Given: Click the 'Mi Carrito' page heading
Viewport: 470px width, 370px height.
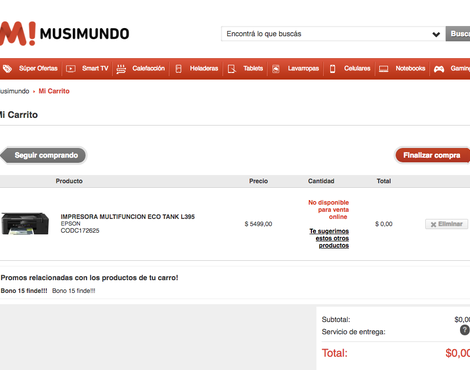Looking at the screenshot, I should [x=19, y=115].
